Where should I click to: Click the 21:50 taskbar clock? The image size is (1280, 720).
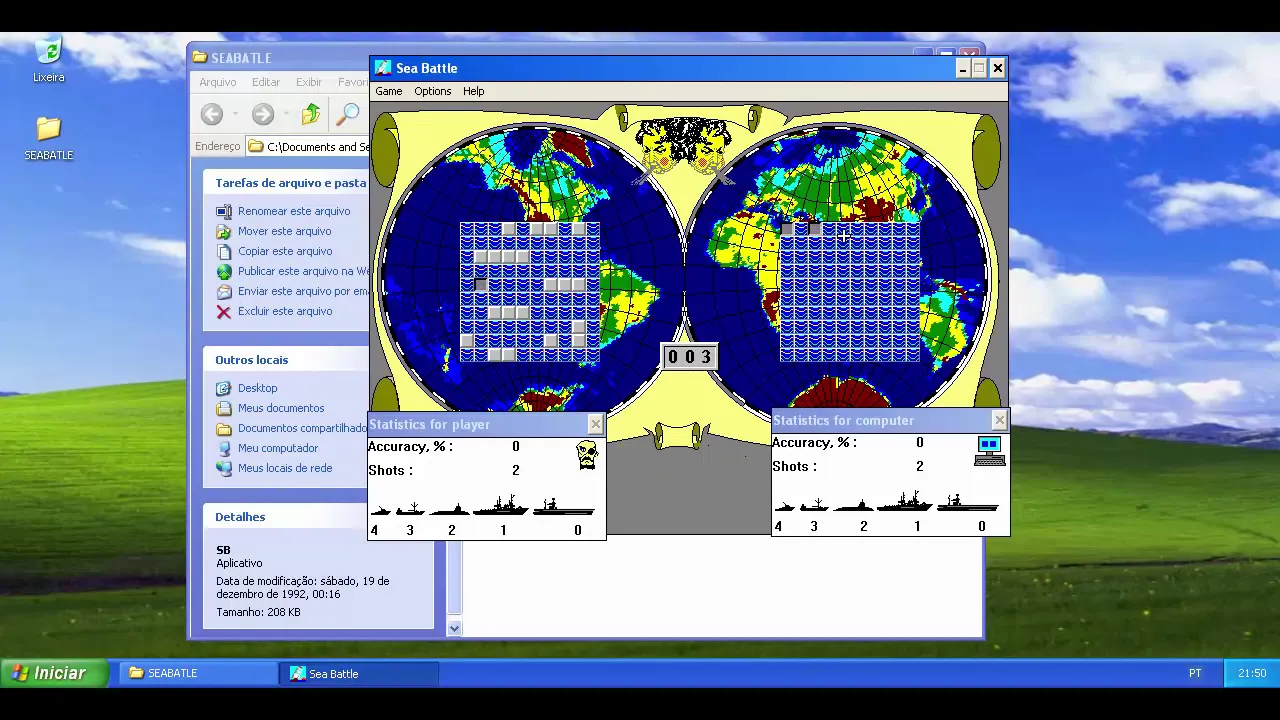tap(1252, 673)
